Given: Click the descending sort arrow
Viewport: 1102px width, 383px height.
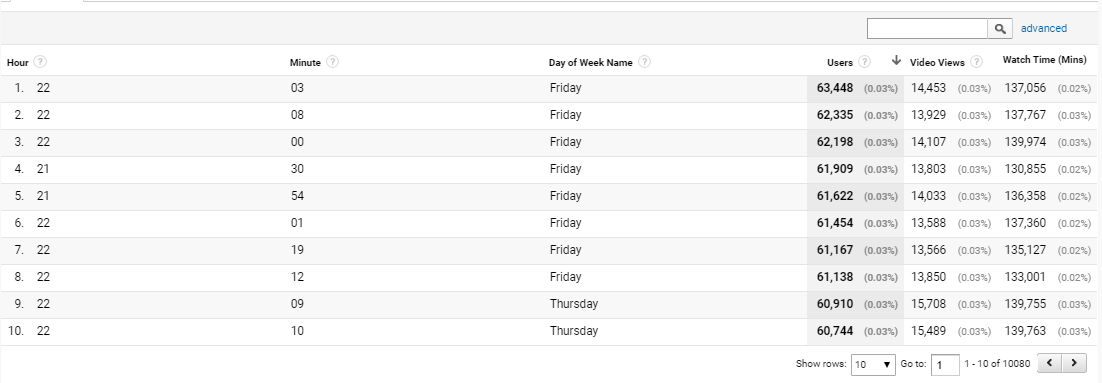Looking at the screenshot, I should click(896, 60).
